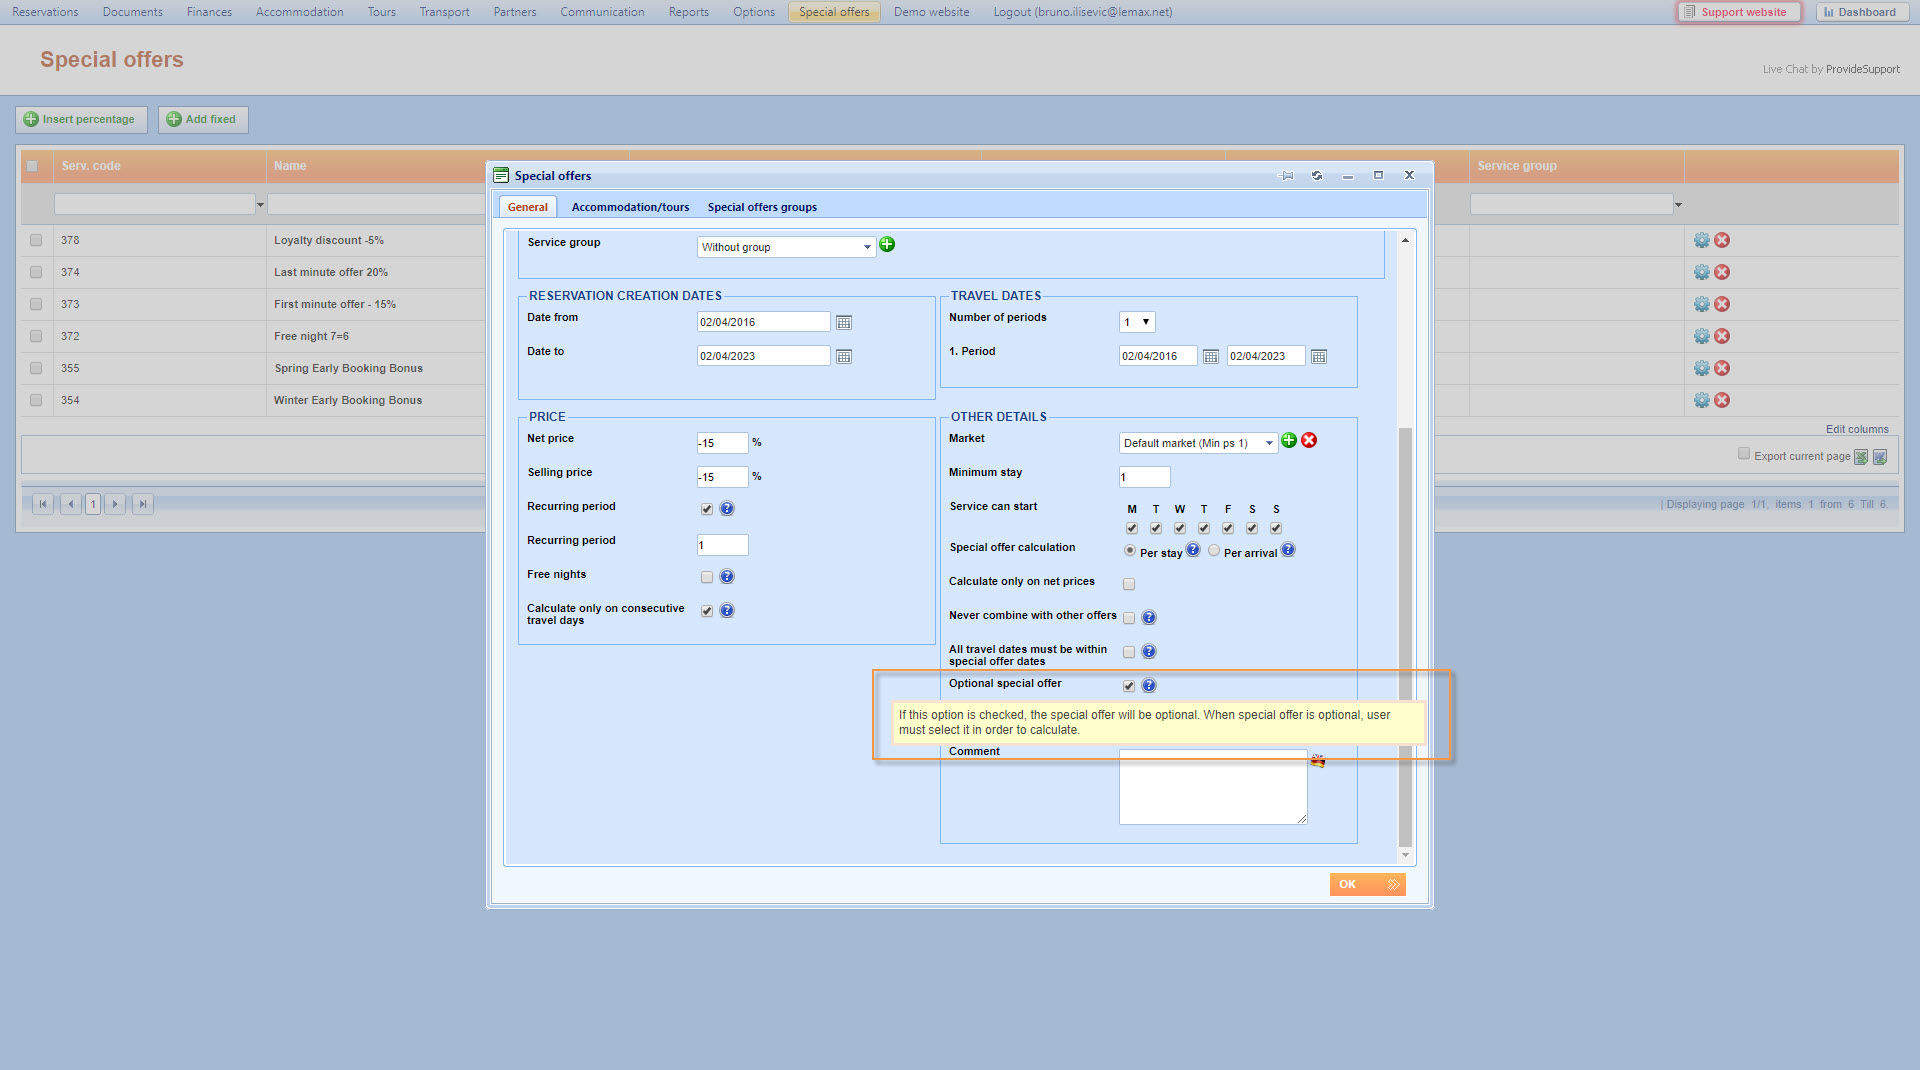
Task: Click OK button in dialog
Action: [x=1367, y=884]
